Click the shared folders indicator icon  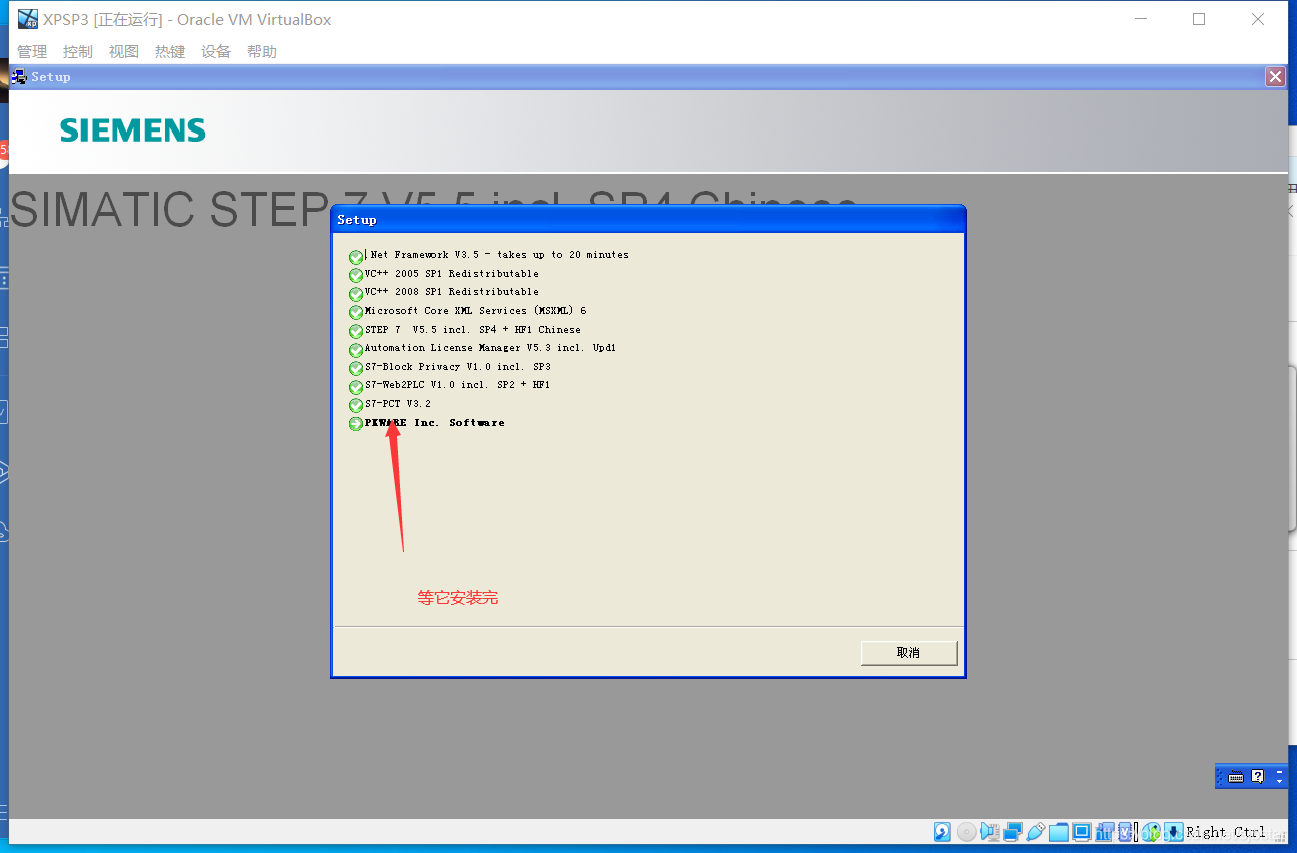point(1059,832)
